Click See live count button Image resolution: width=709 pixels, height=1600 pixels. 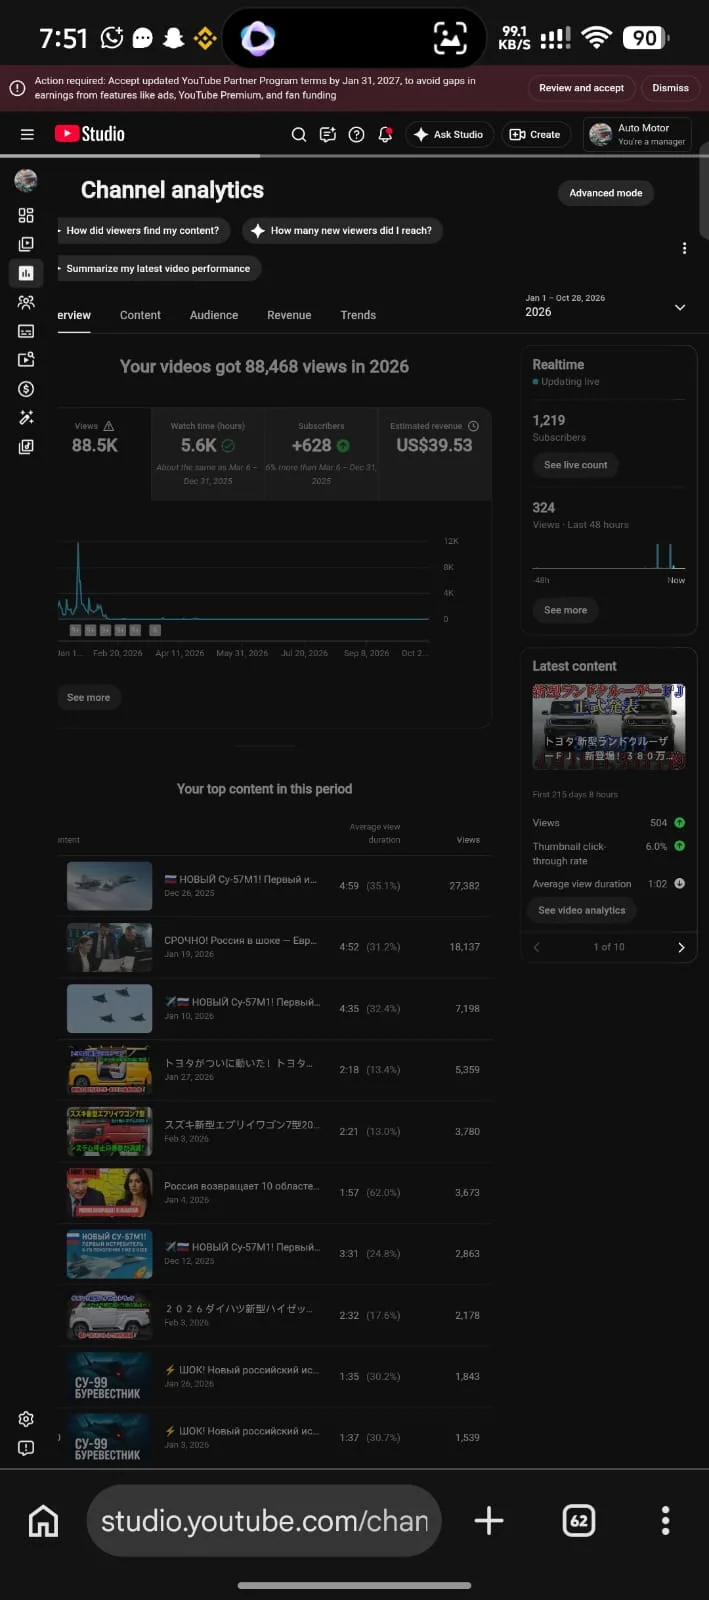575,465
